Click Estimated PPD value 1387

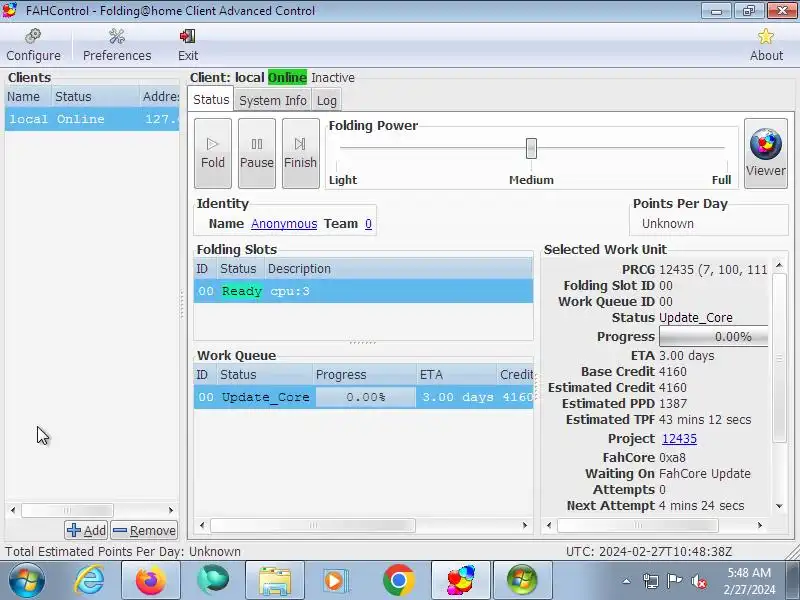[x=673, y=404]
